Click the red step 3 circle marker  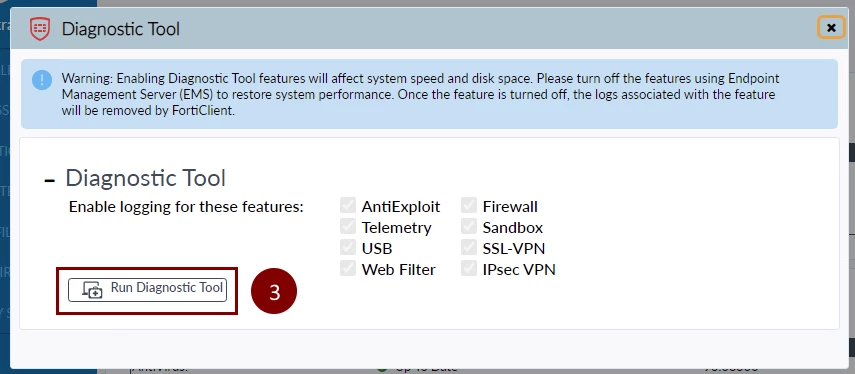pyautogui.click(x=274, y=292)
